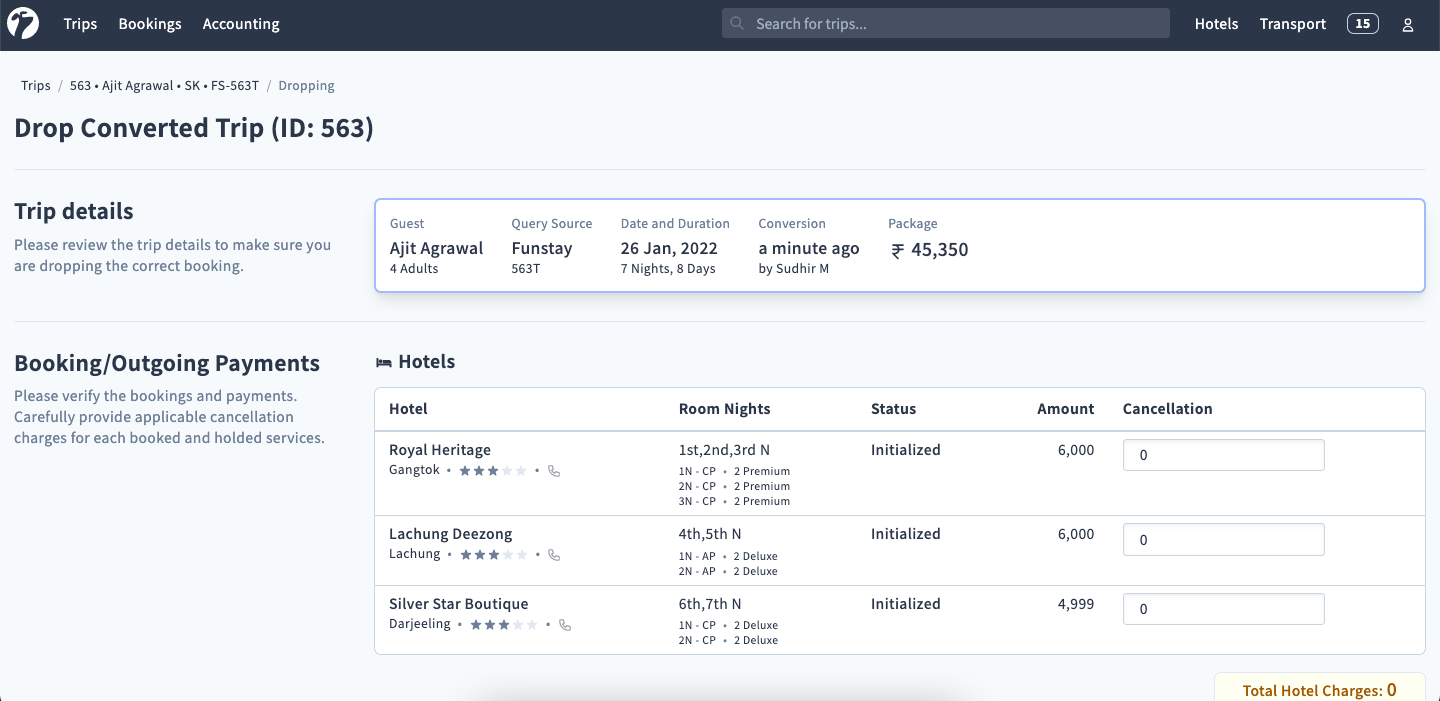Click phone icon for Silver Star Boutique

point(565,625)
